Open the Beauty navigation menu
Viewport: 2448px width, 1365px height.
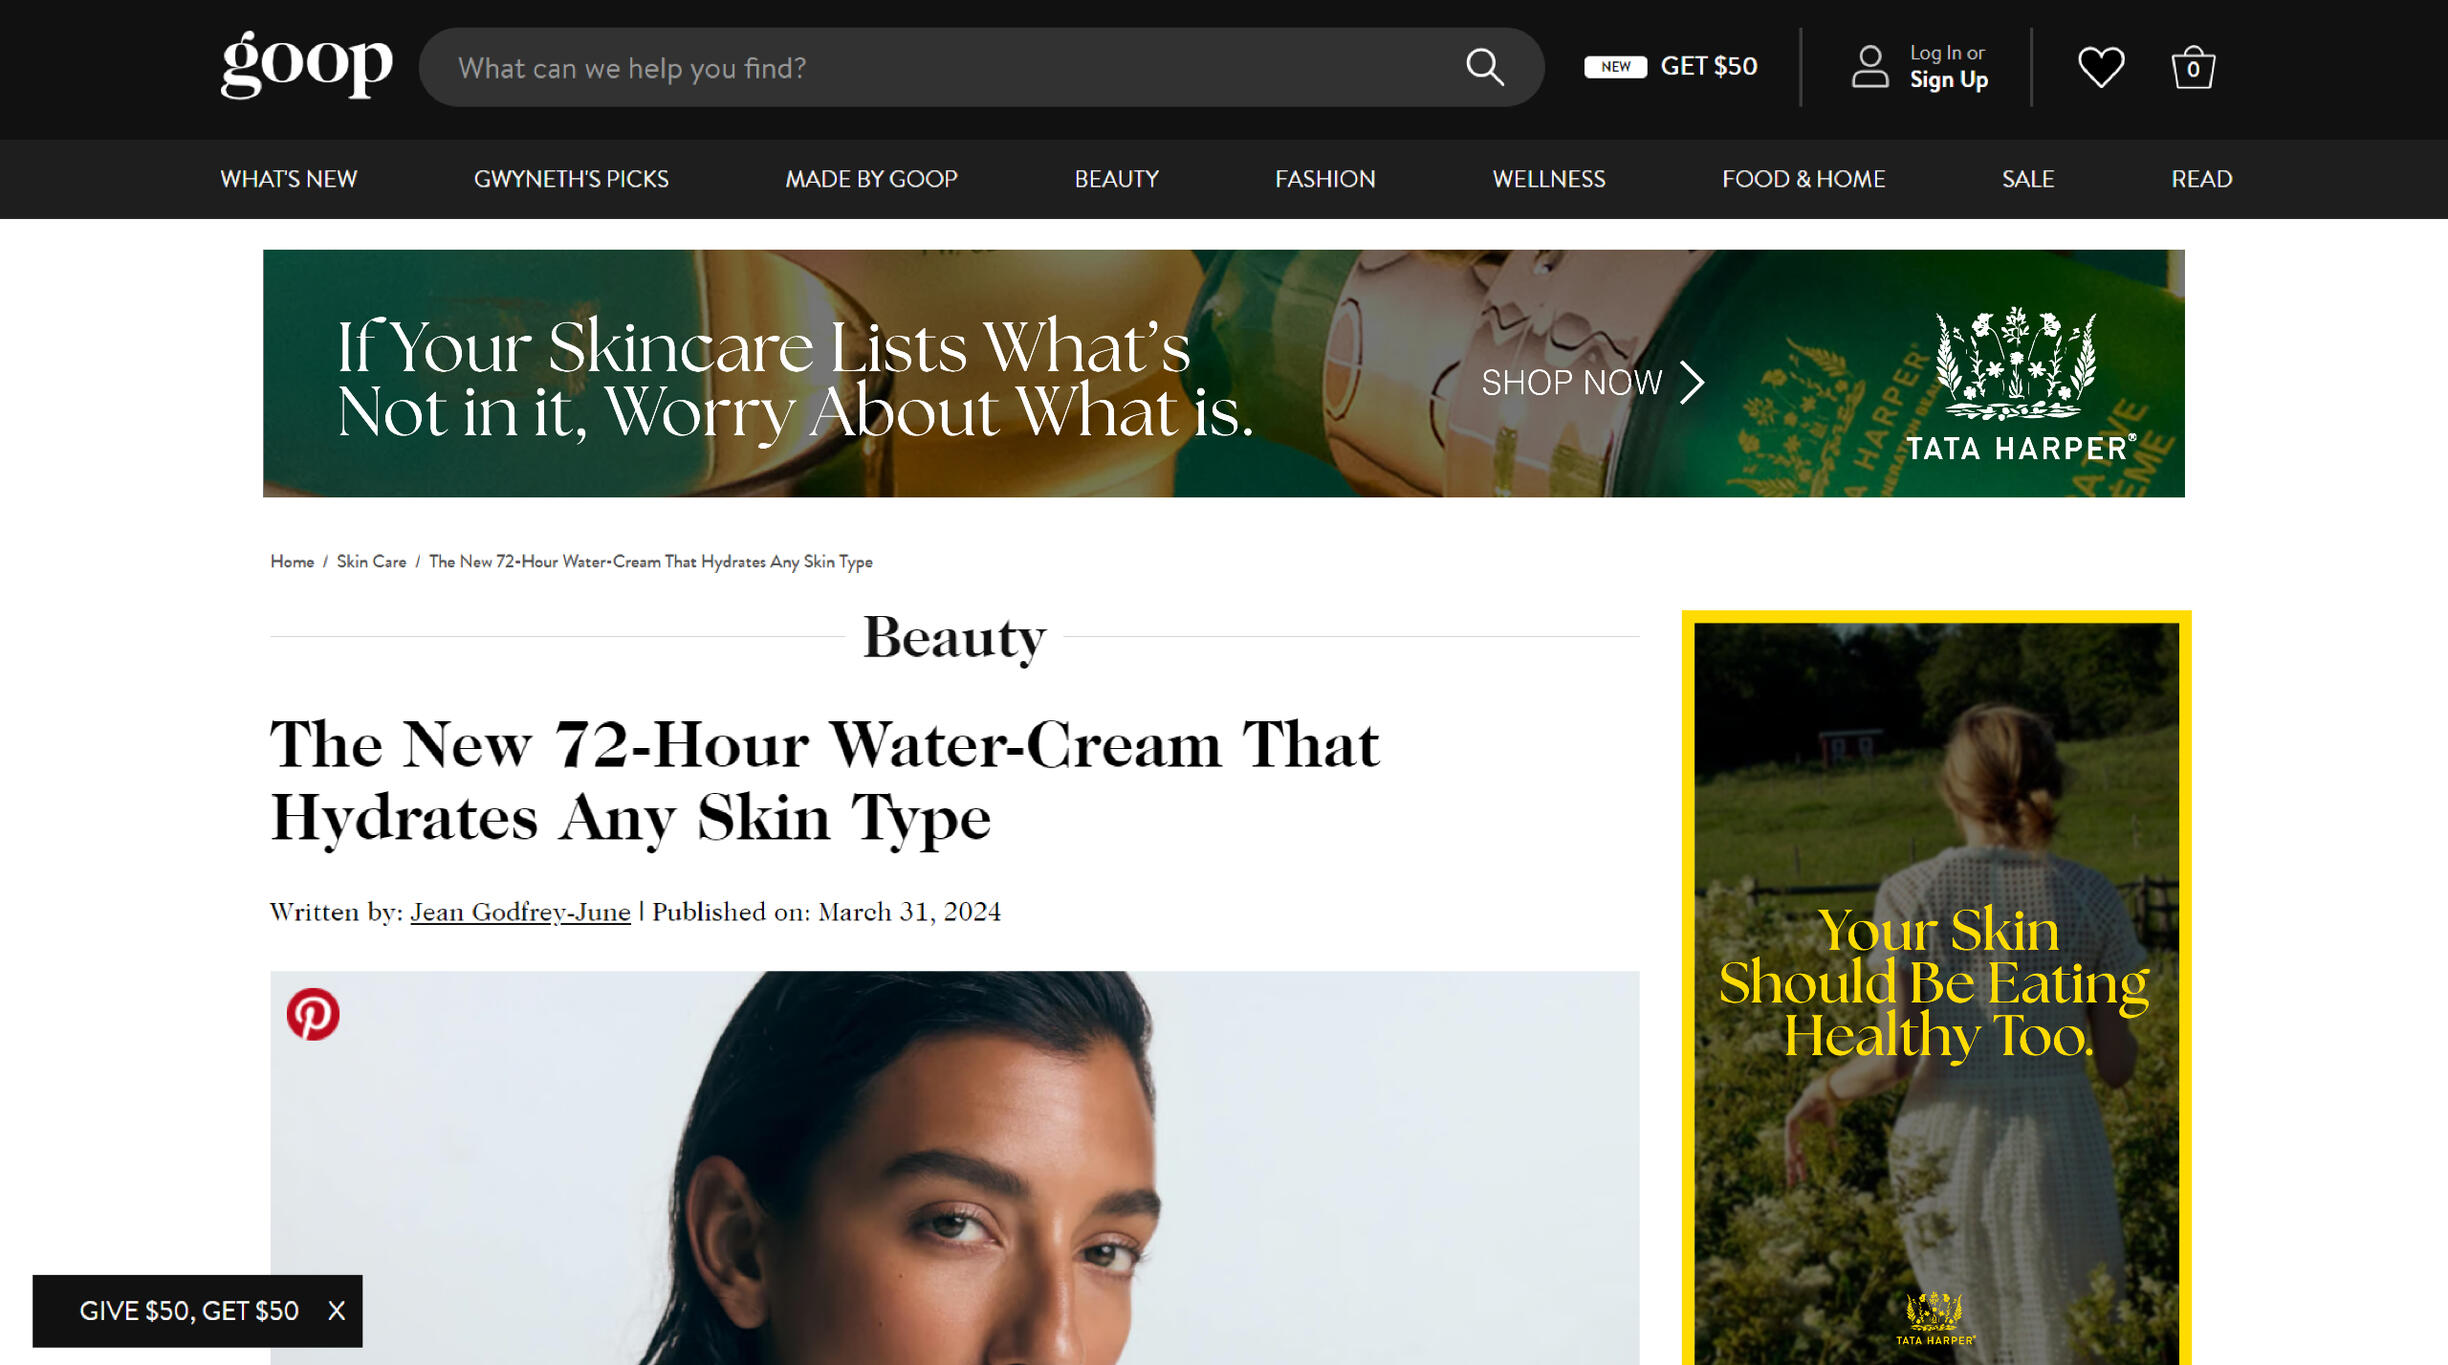coord(1116,179)
